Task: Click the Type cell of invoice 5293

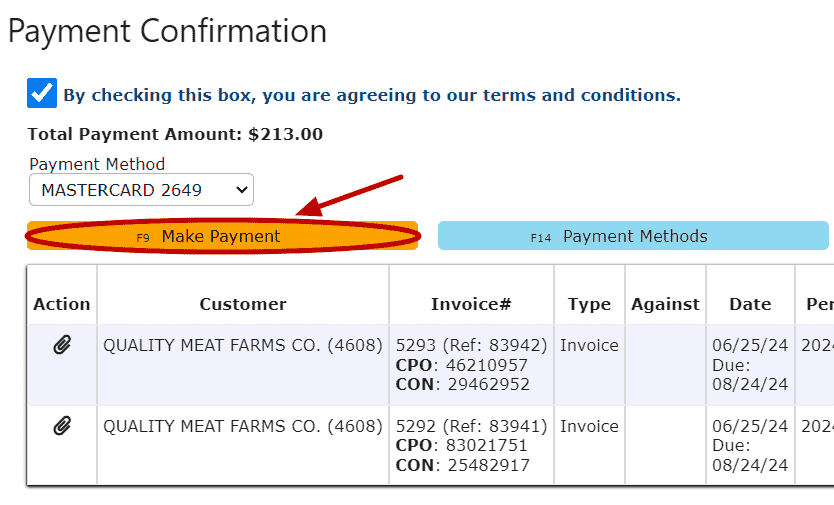Action: 589,346
